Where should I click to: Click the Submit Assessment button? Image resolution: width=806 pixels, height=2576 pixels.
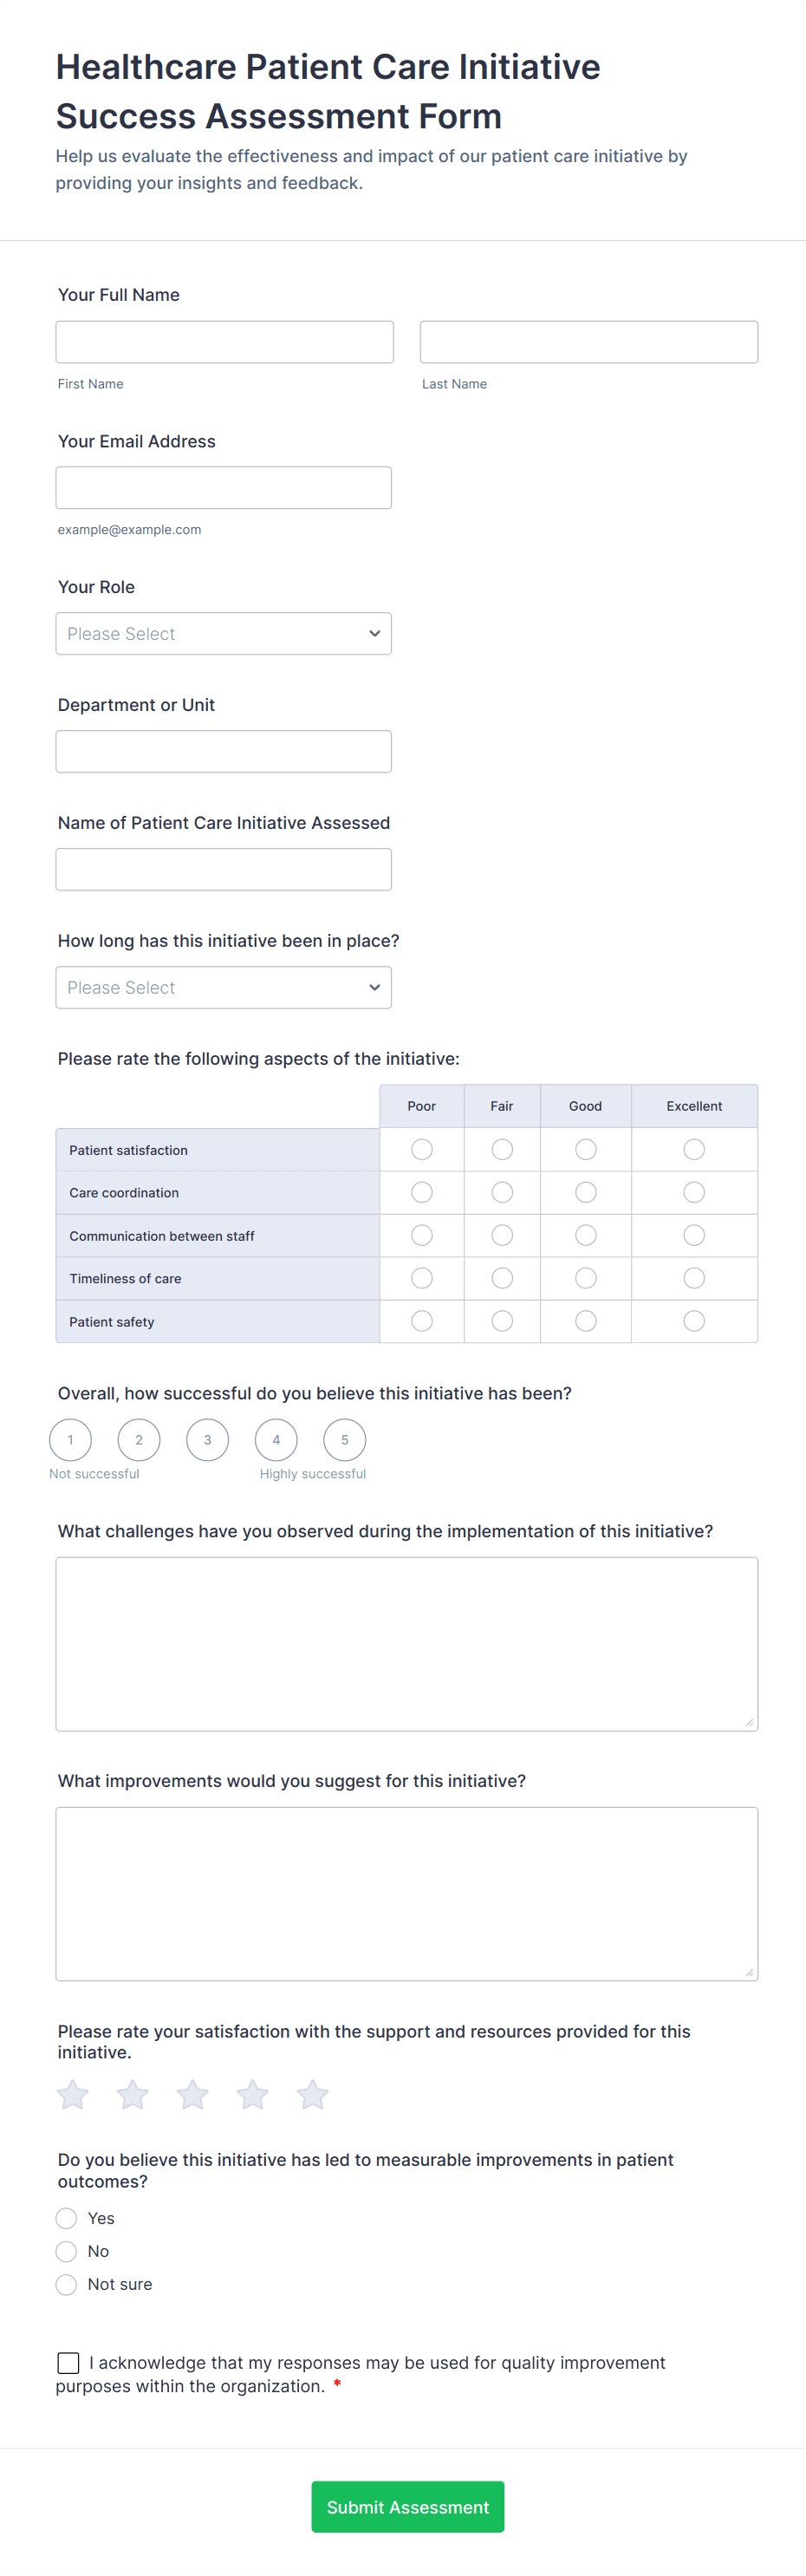(408, 2507)
